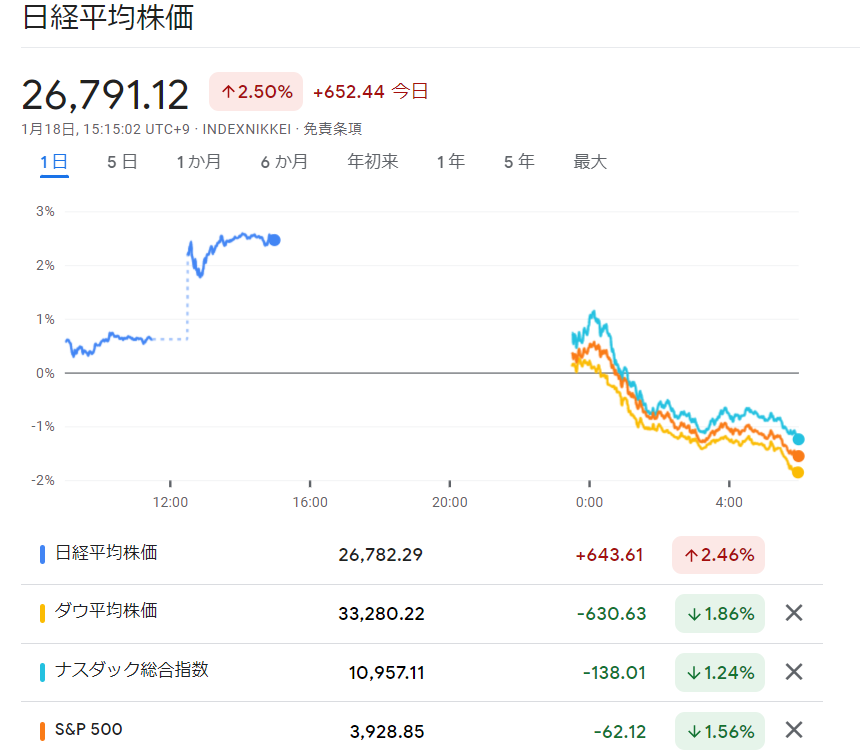The image size is (860, 755).
Task: Click the -138.01 change value
Action: pos(614,673)
